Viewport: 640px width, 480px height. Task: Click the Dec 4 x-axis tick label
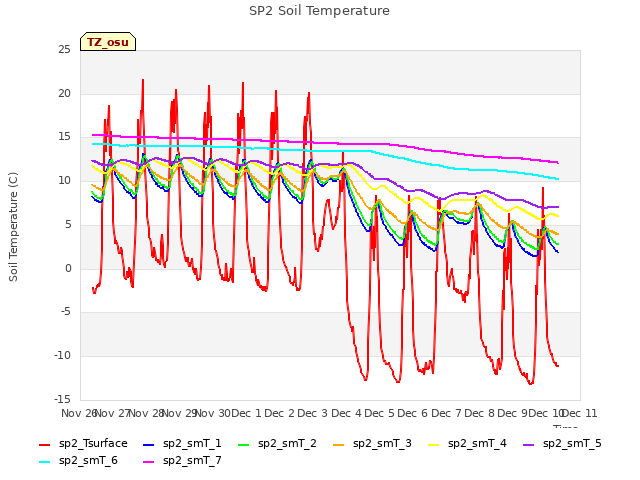[346, 413]
